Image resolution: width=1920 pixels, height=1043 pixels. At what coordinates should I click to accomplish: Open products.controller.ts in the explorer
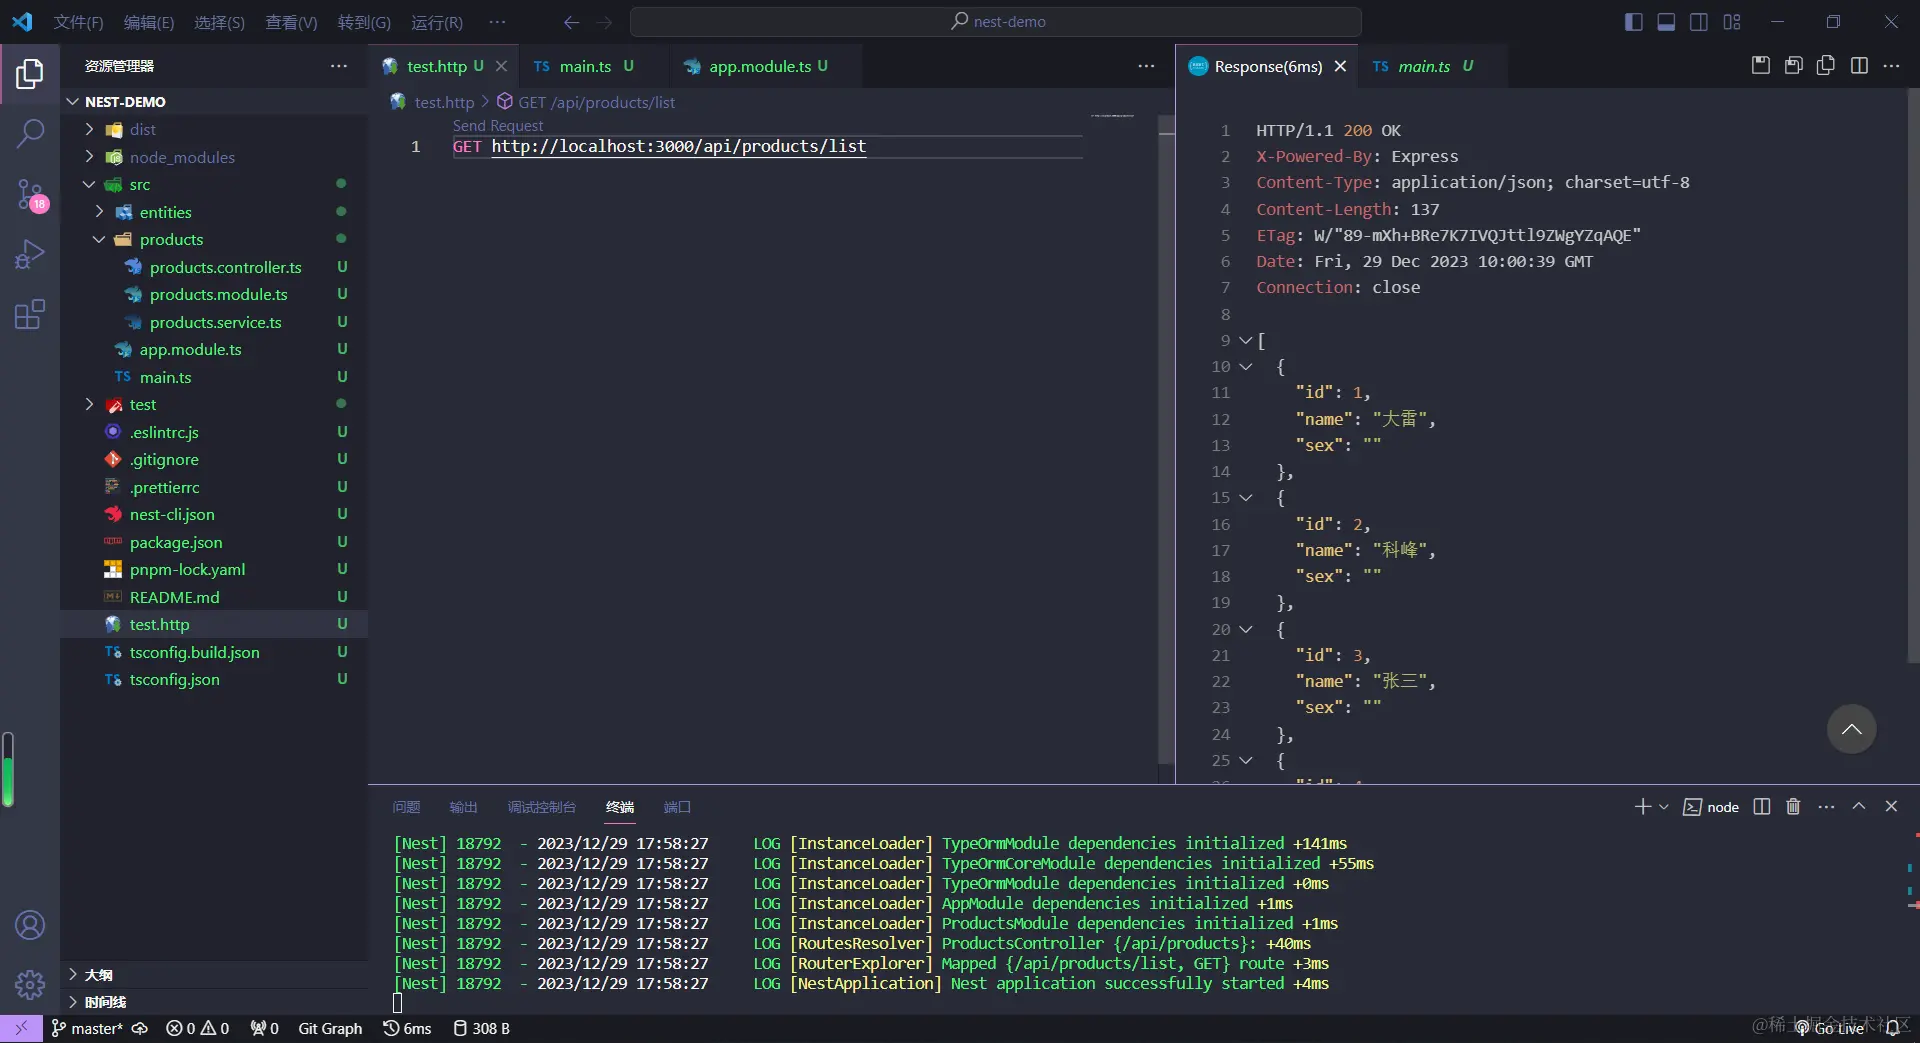pos(225,267)
